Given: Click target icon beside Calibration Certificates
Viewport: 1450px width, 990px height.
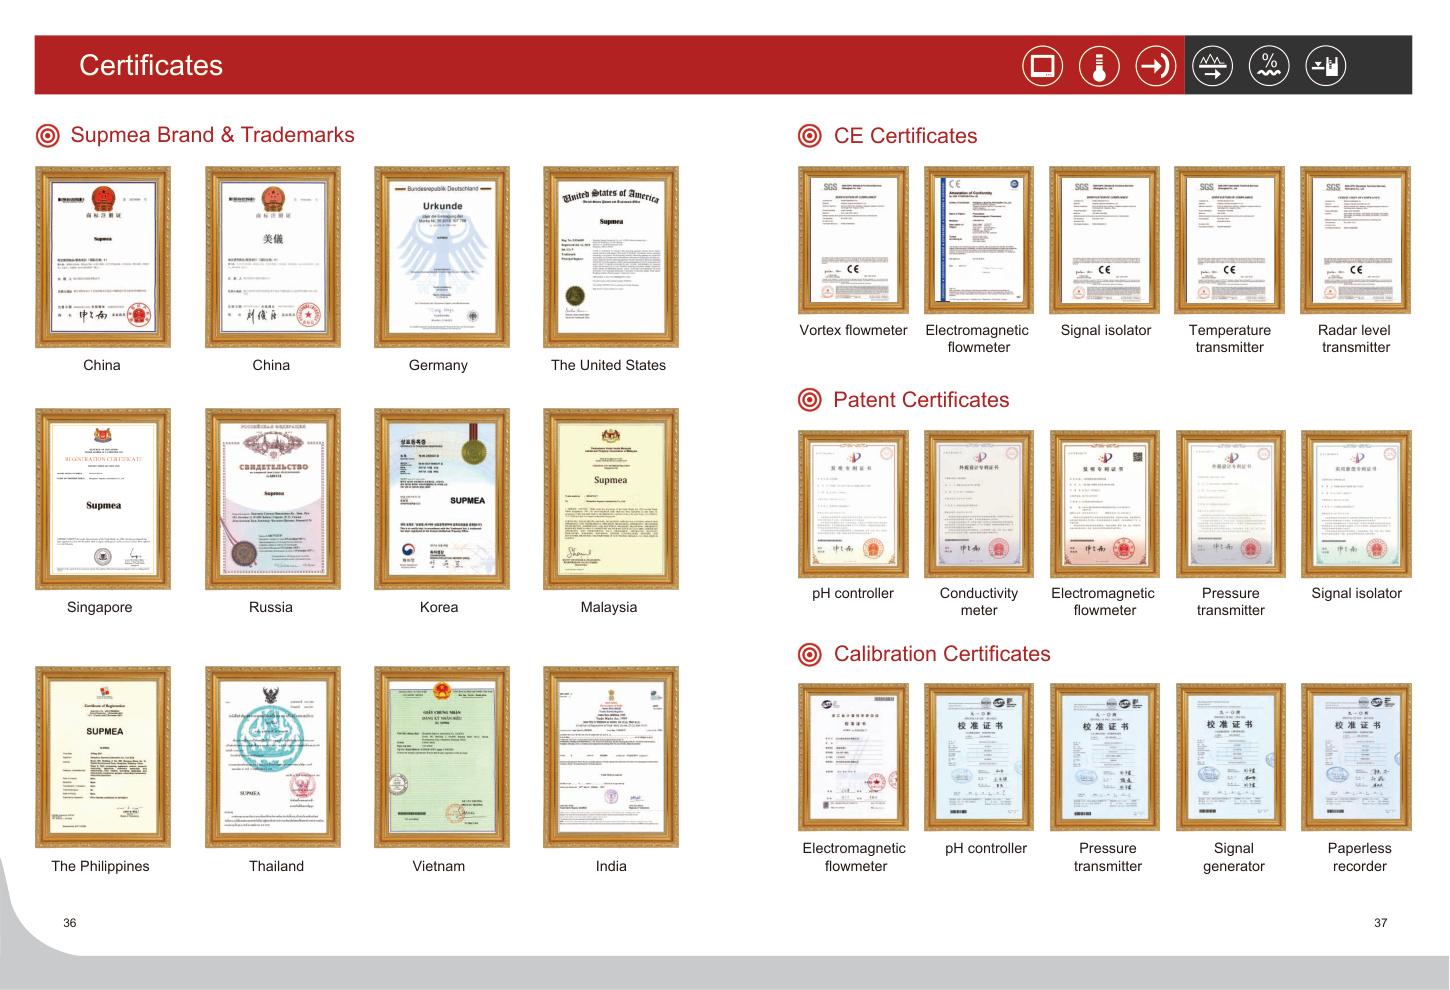Looking at the screenshot, I should point(810,654).
